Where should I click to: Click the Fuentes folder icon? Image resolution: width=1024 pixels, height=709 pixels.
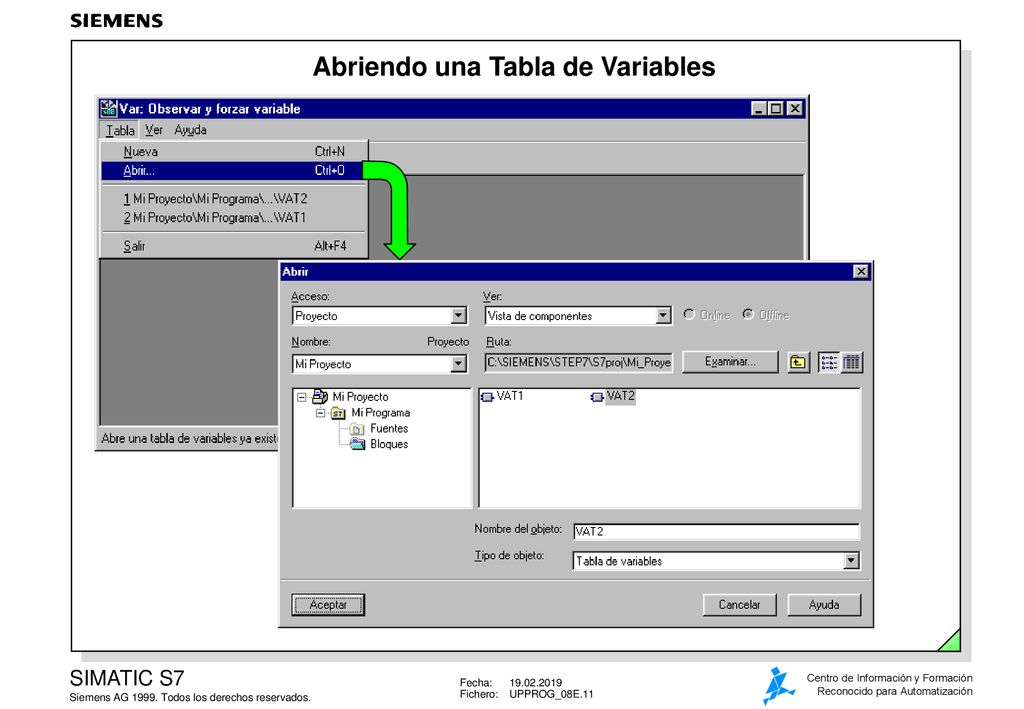357,429
